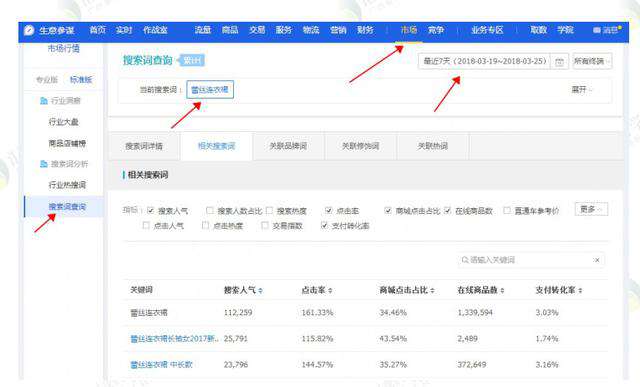Select the 112,259 搜索人气 cell

[238, 313]
